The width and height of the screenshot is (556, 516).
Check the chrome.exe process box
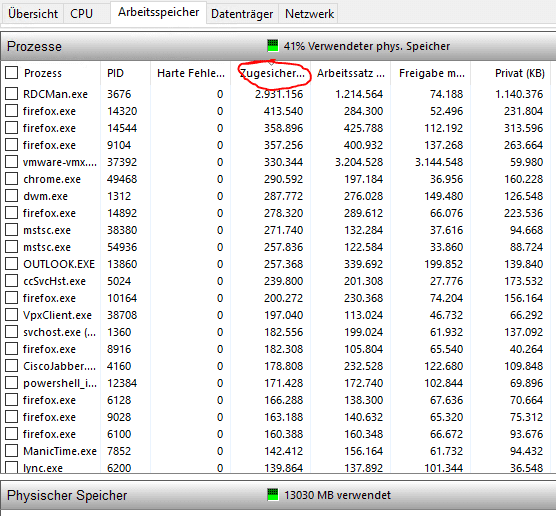click(x=12, y=179)
